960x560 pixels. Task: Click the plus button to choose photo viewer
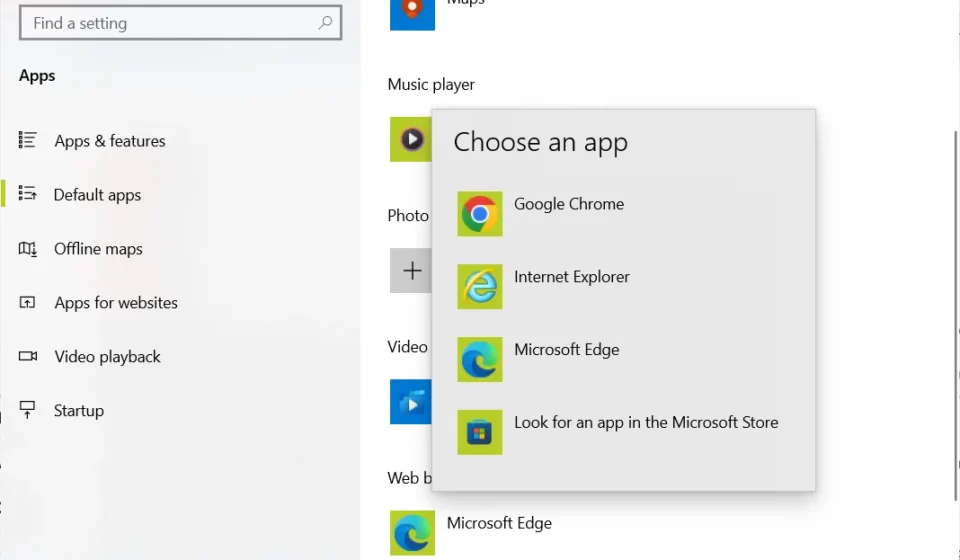pyautogui.click(x=411, y=271)
